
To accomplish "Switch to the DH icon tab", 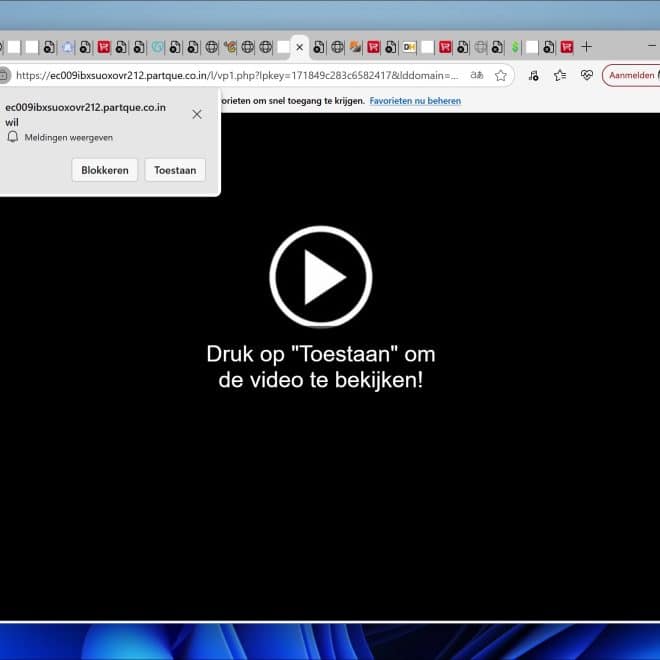I will point(409,47).
